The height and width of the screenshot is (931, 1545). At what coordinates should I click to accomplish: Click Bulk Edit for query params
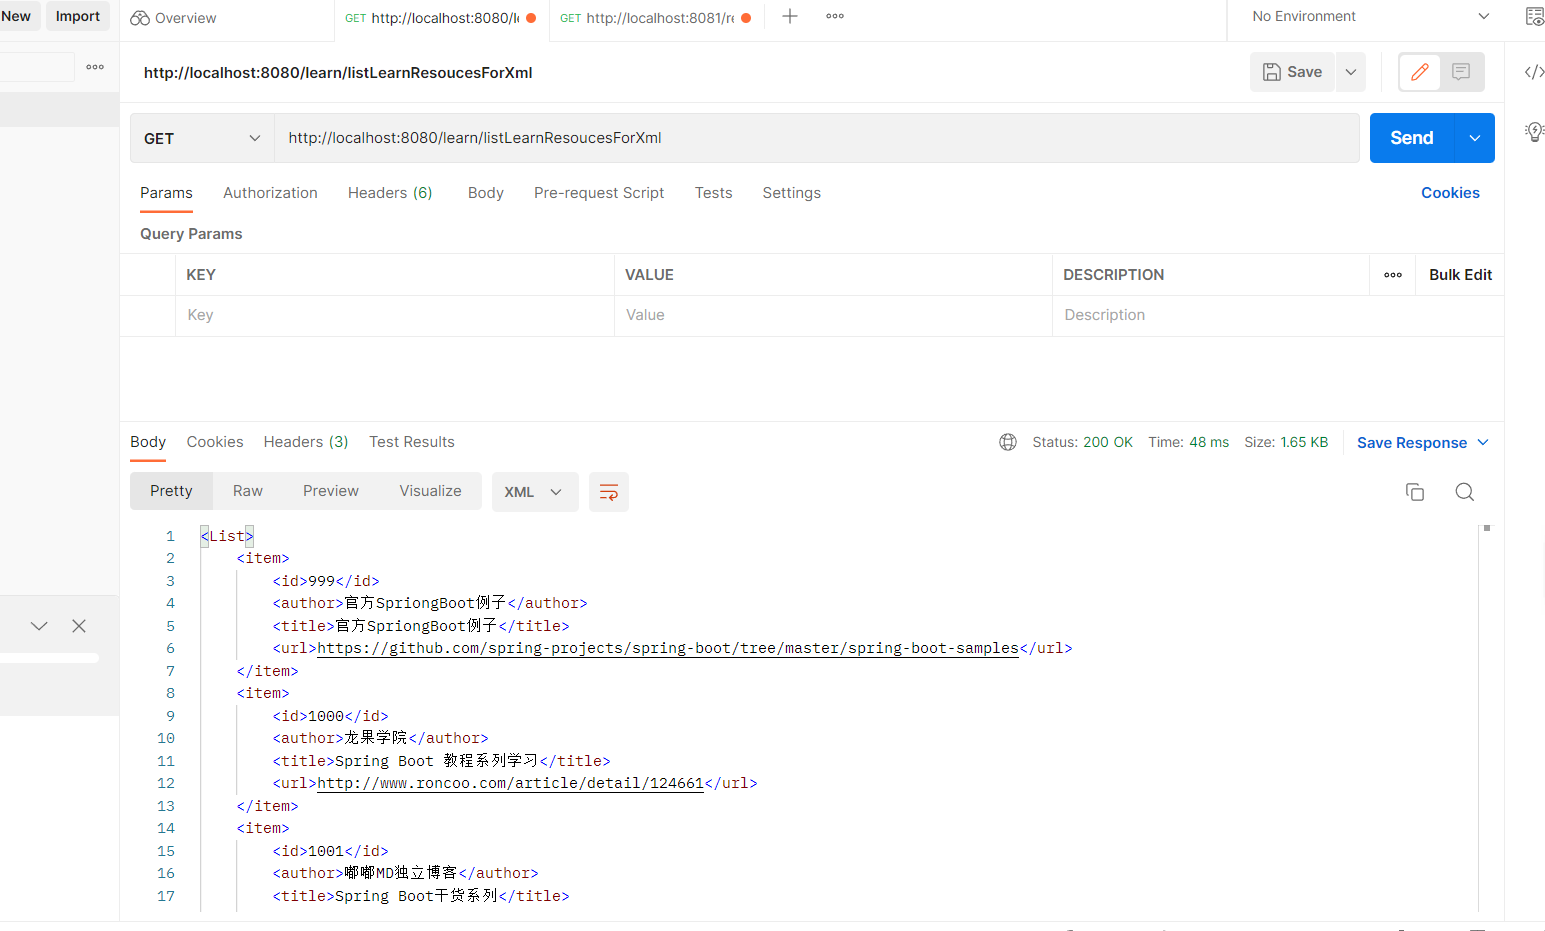pyautogui.click(x=1460, y=275)
